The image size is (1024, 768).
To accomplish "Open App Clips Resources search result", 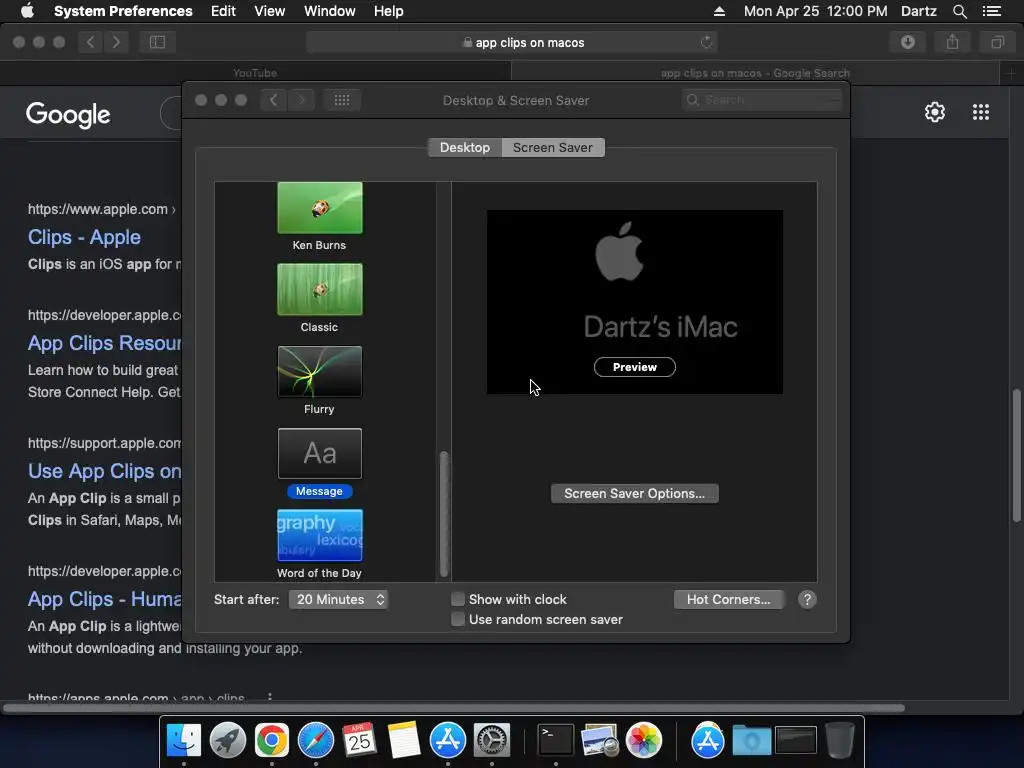I will tap(104, 343).
